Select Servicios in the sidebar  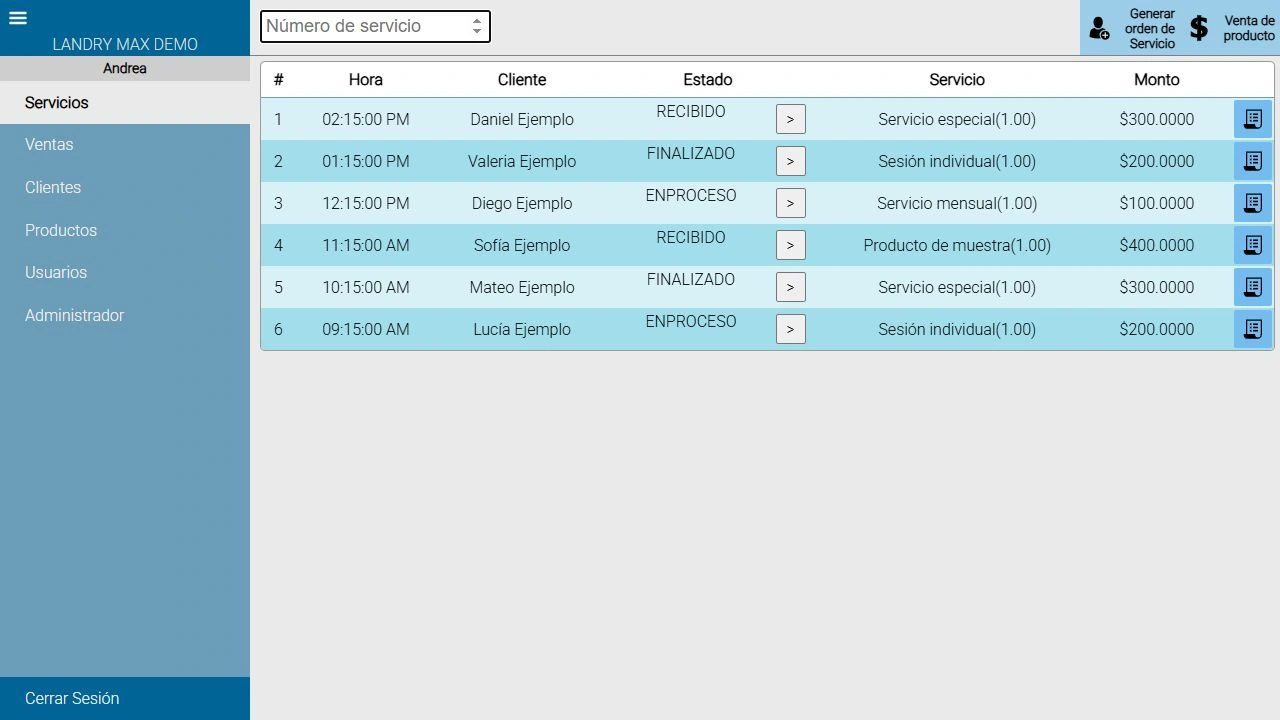pyautogui.click(x=125, y=102)
